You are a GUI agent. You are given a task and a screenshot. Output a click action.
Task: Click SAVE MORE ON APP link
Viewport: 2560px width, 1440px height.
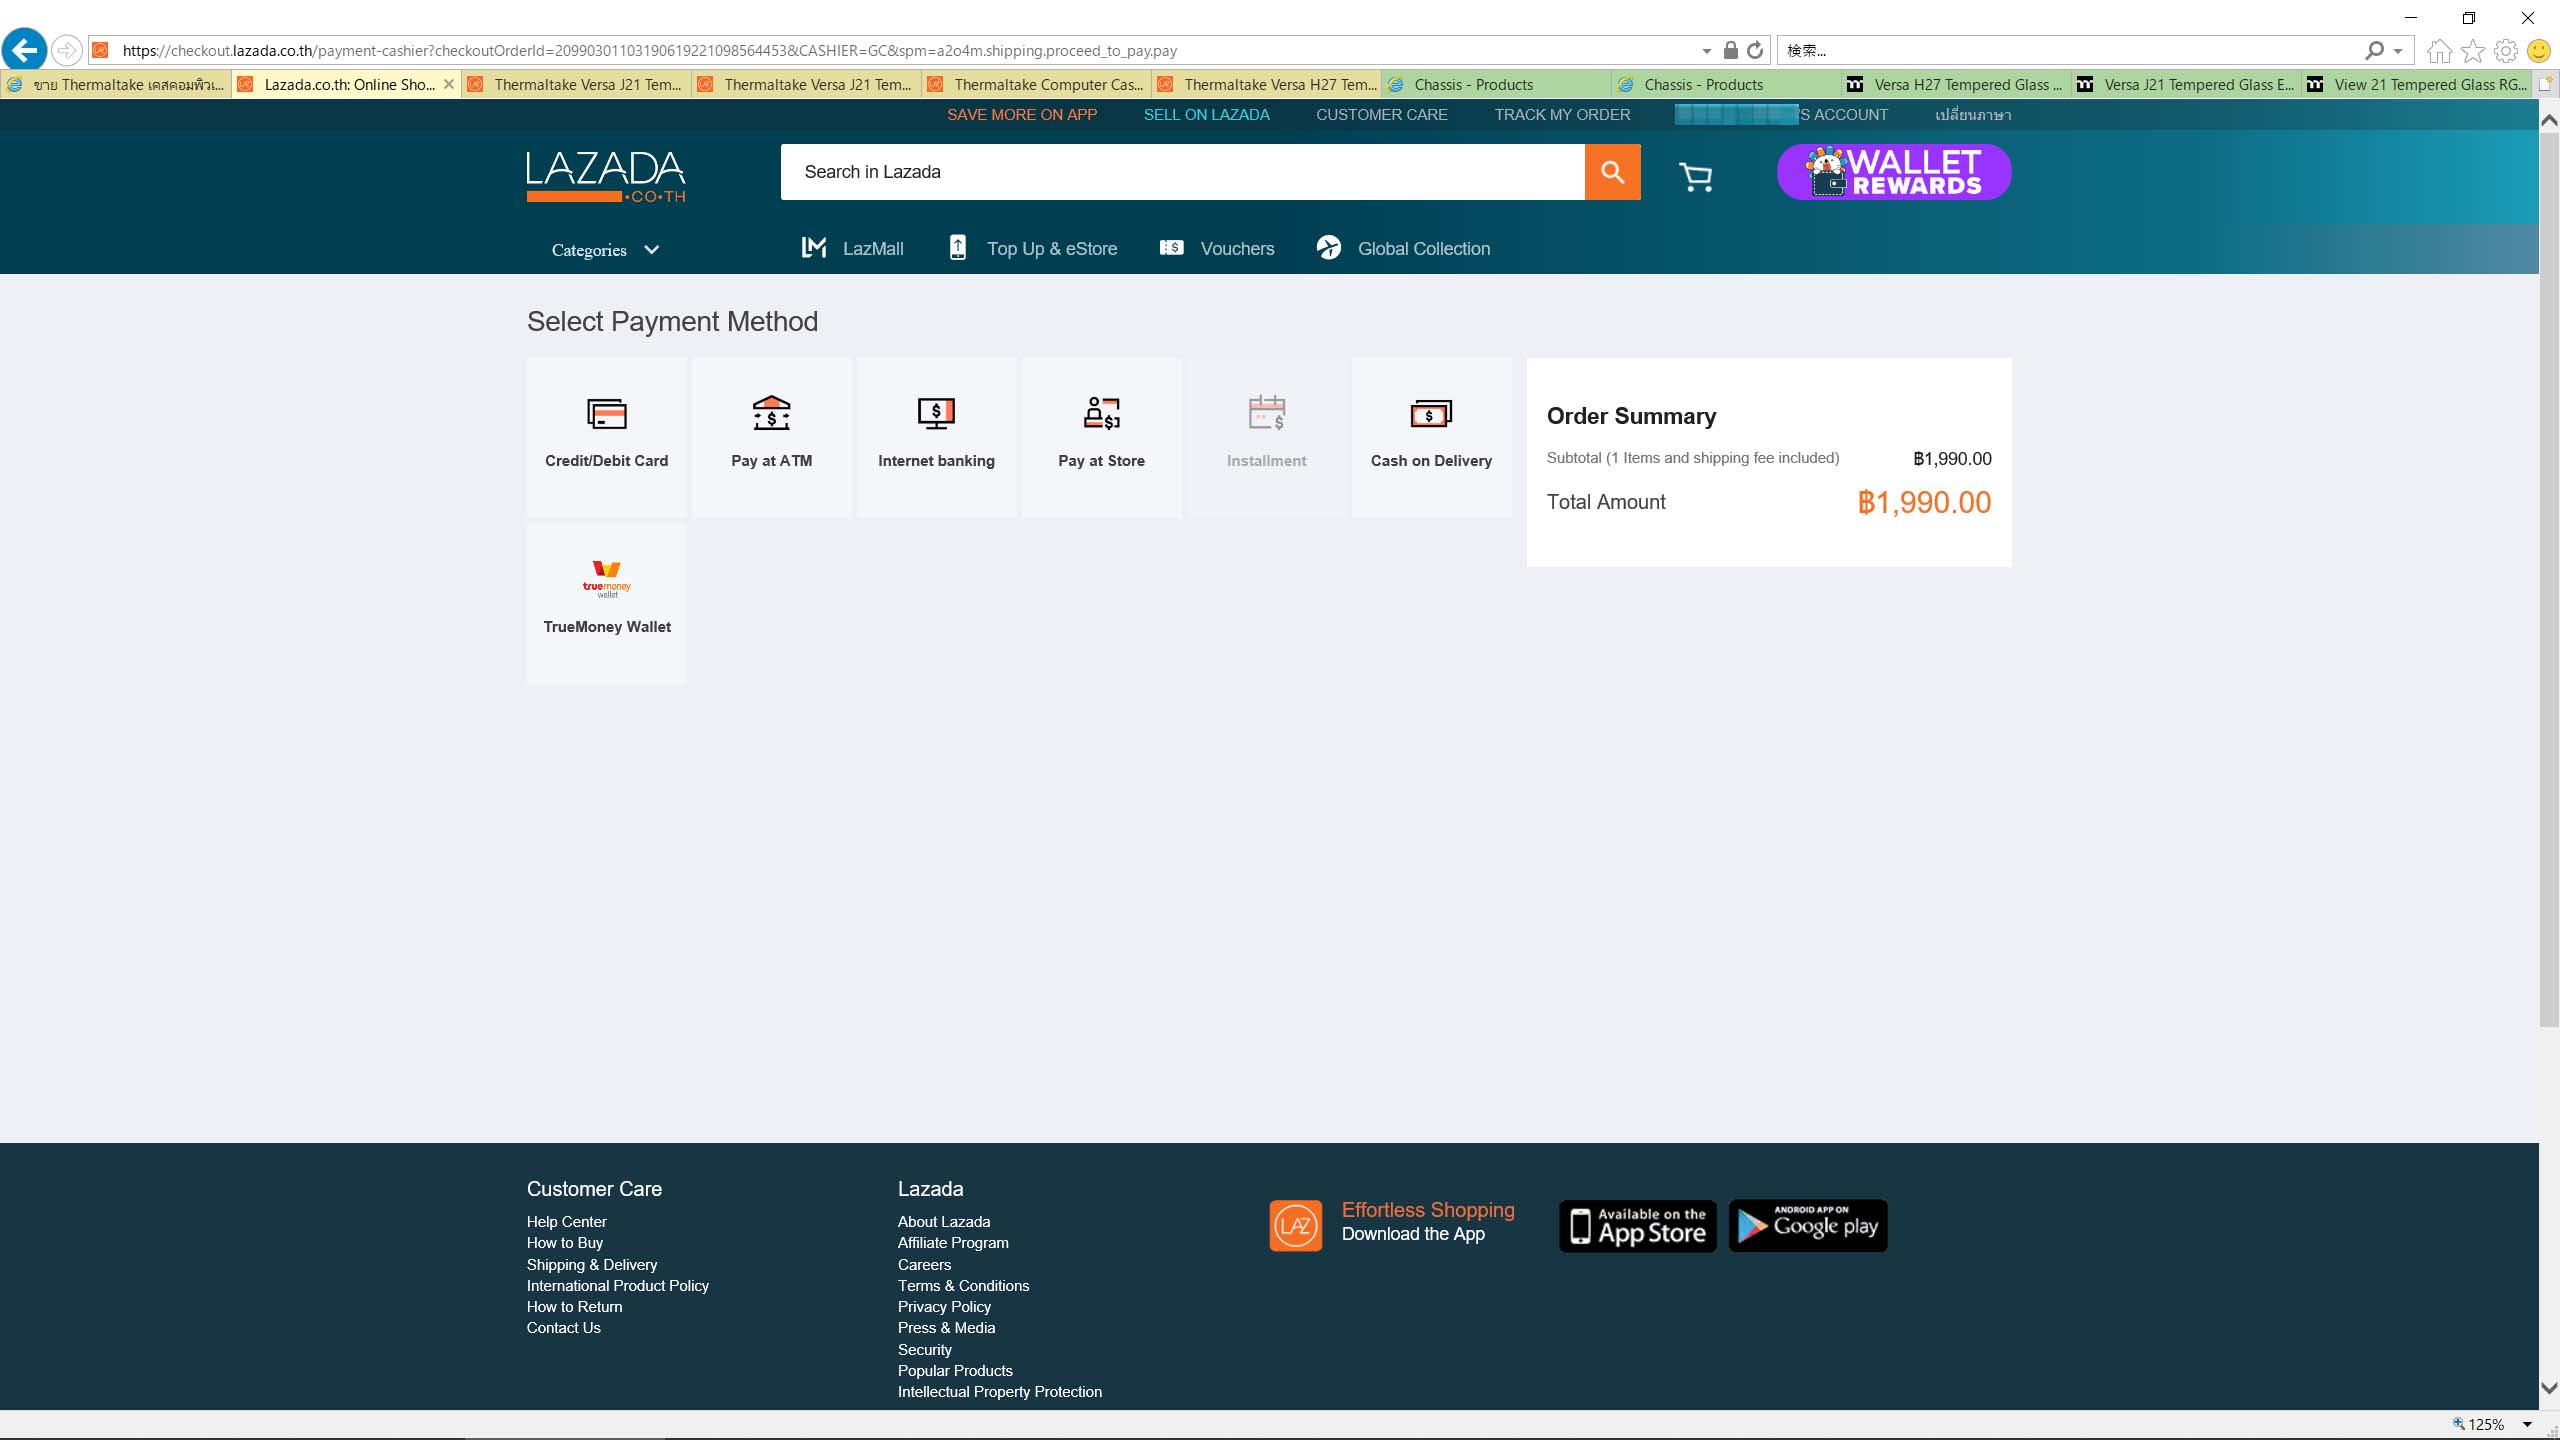tap(1022, 114)
